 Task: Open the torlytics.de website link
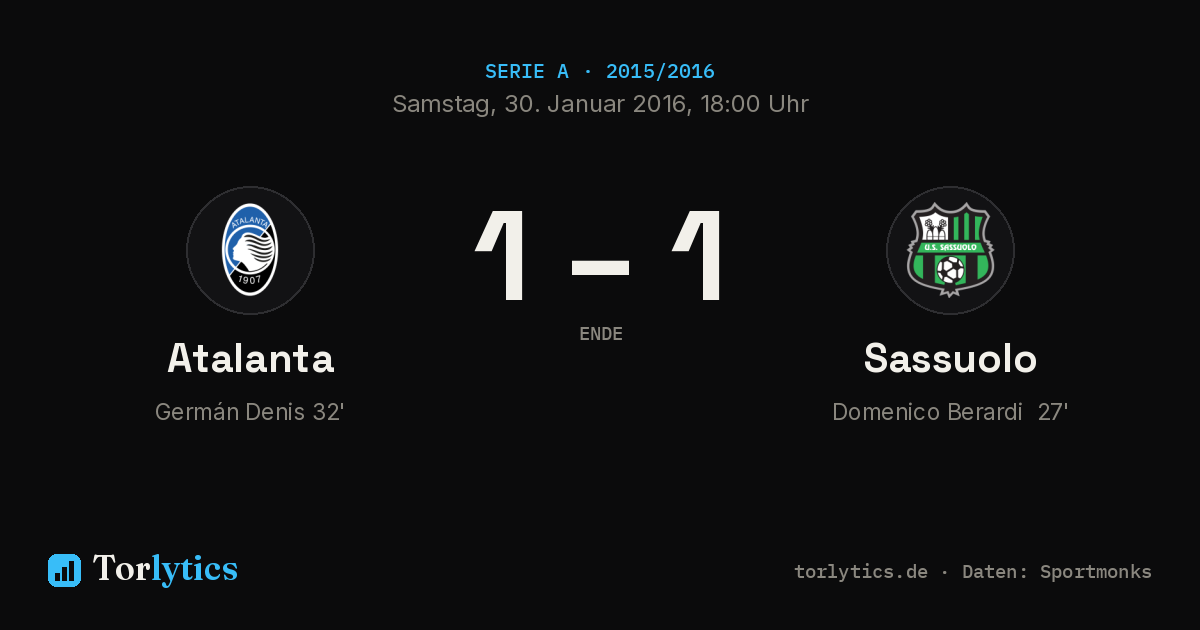click(x=861, y=572)
